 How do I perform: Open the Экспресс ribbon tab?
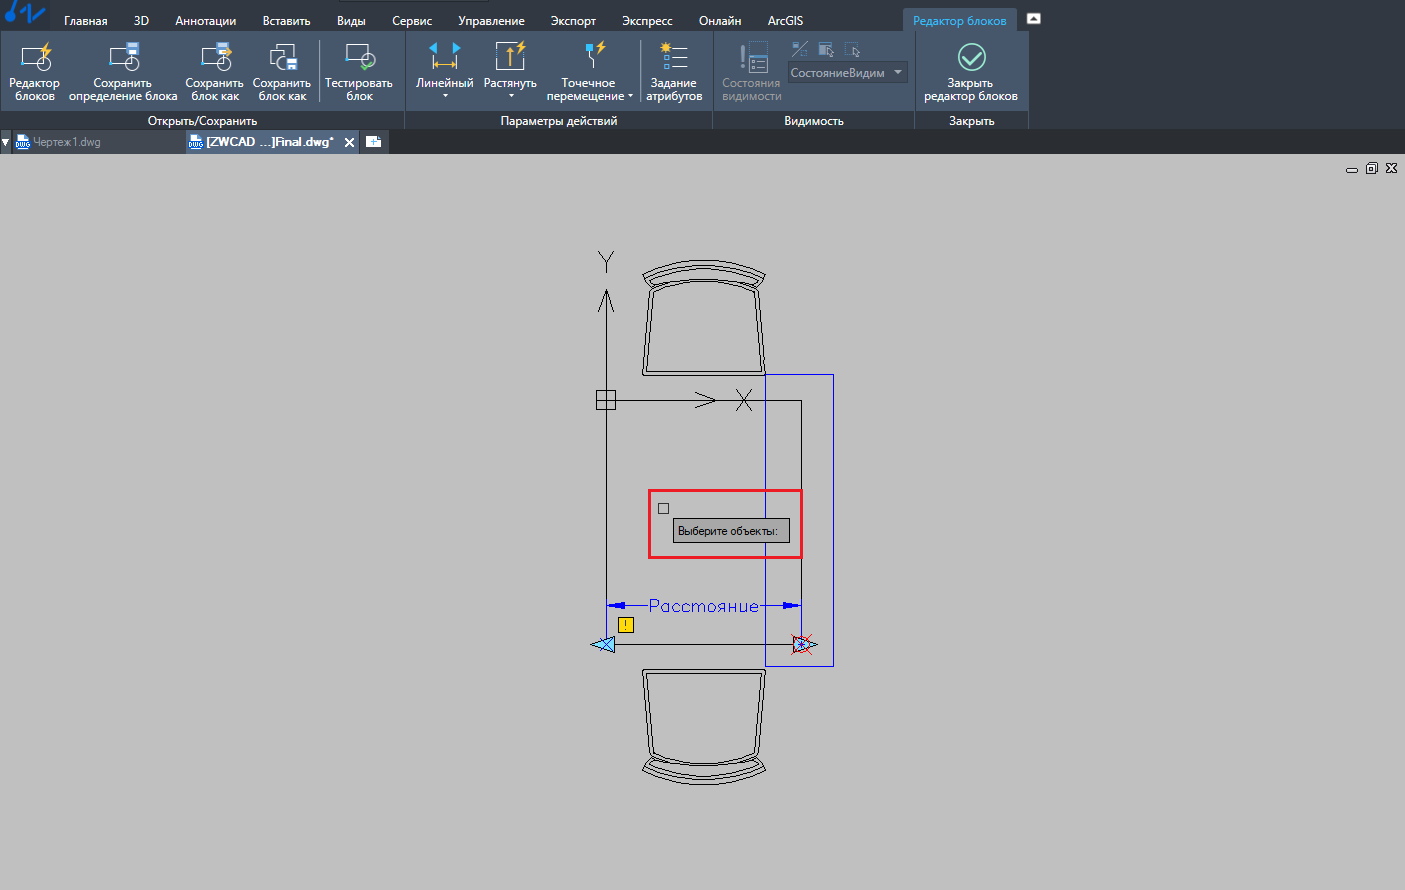click(x=647, y=21)
